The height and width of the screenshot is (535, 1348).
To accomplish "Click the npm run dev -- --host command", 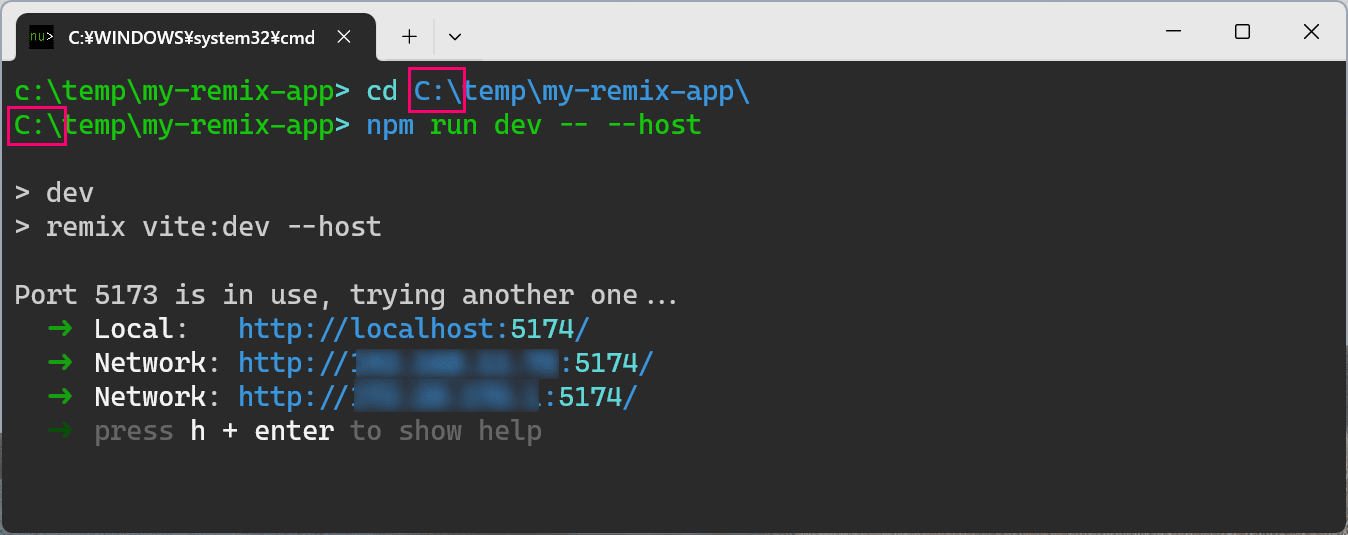I will [x=534, y=126].
